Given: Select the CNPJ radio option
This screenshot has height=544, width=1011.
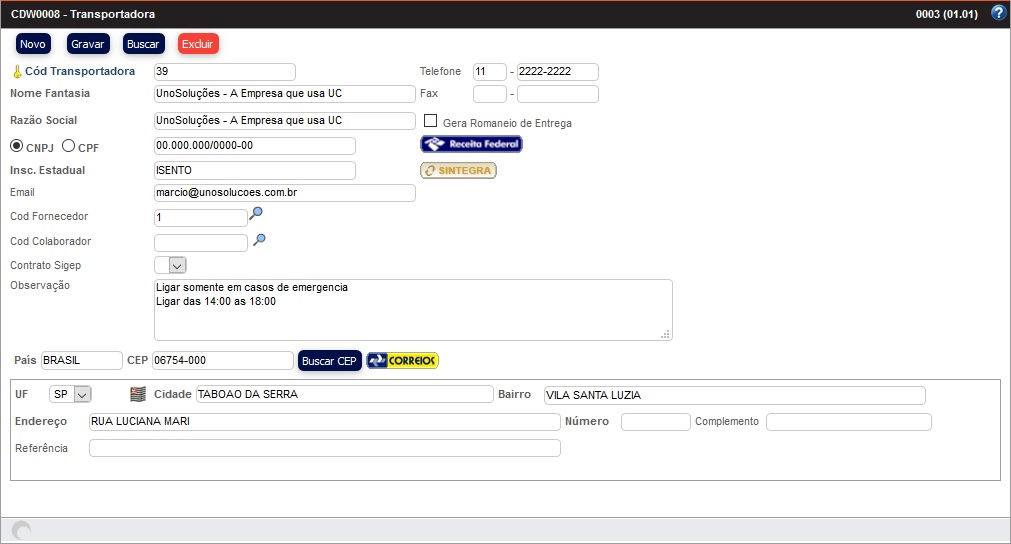Looking at the screenshot, I should click(x=17, y=146).
